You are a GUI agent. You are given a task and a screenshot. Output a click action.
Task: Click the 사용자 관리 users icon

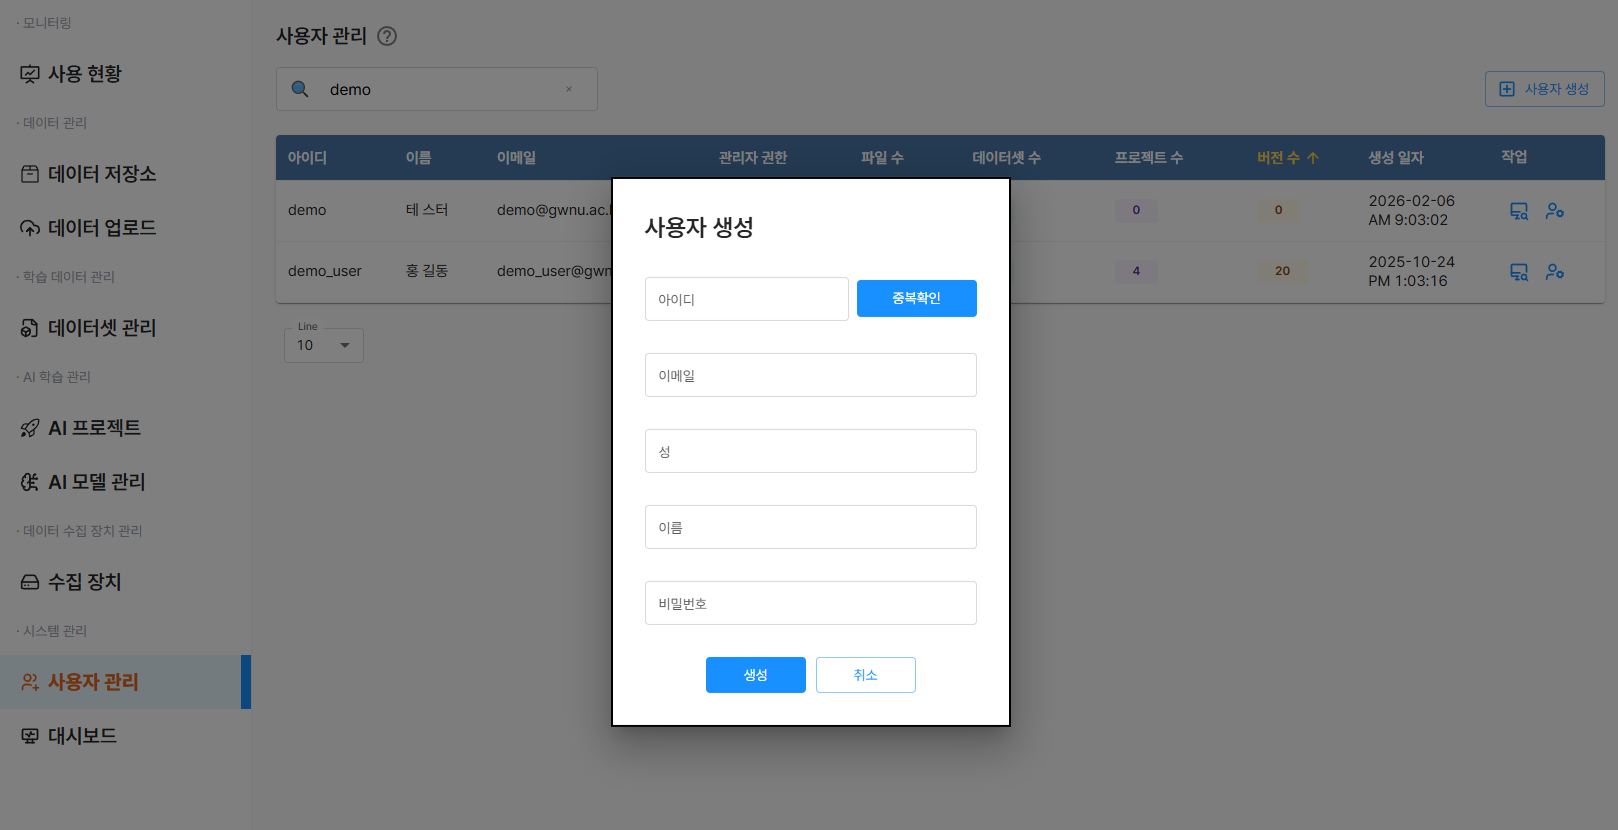point(30,682)
